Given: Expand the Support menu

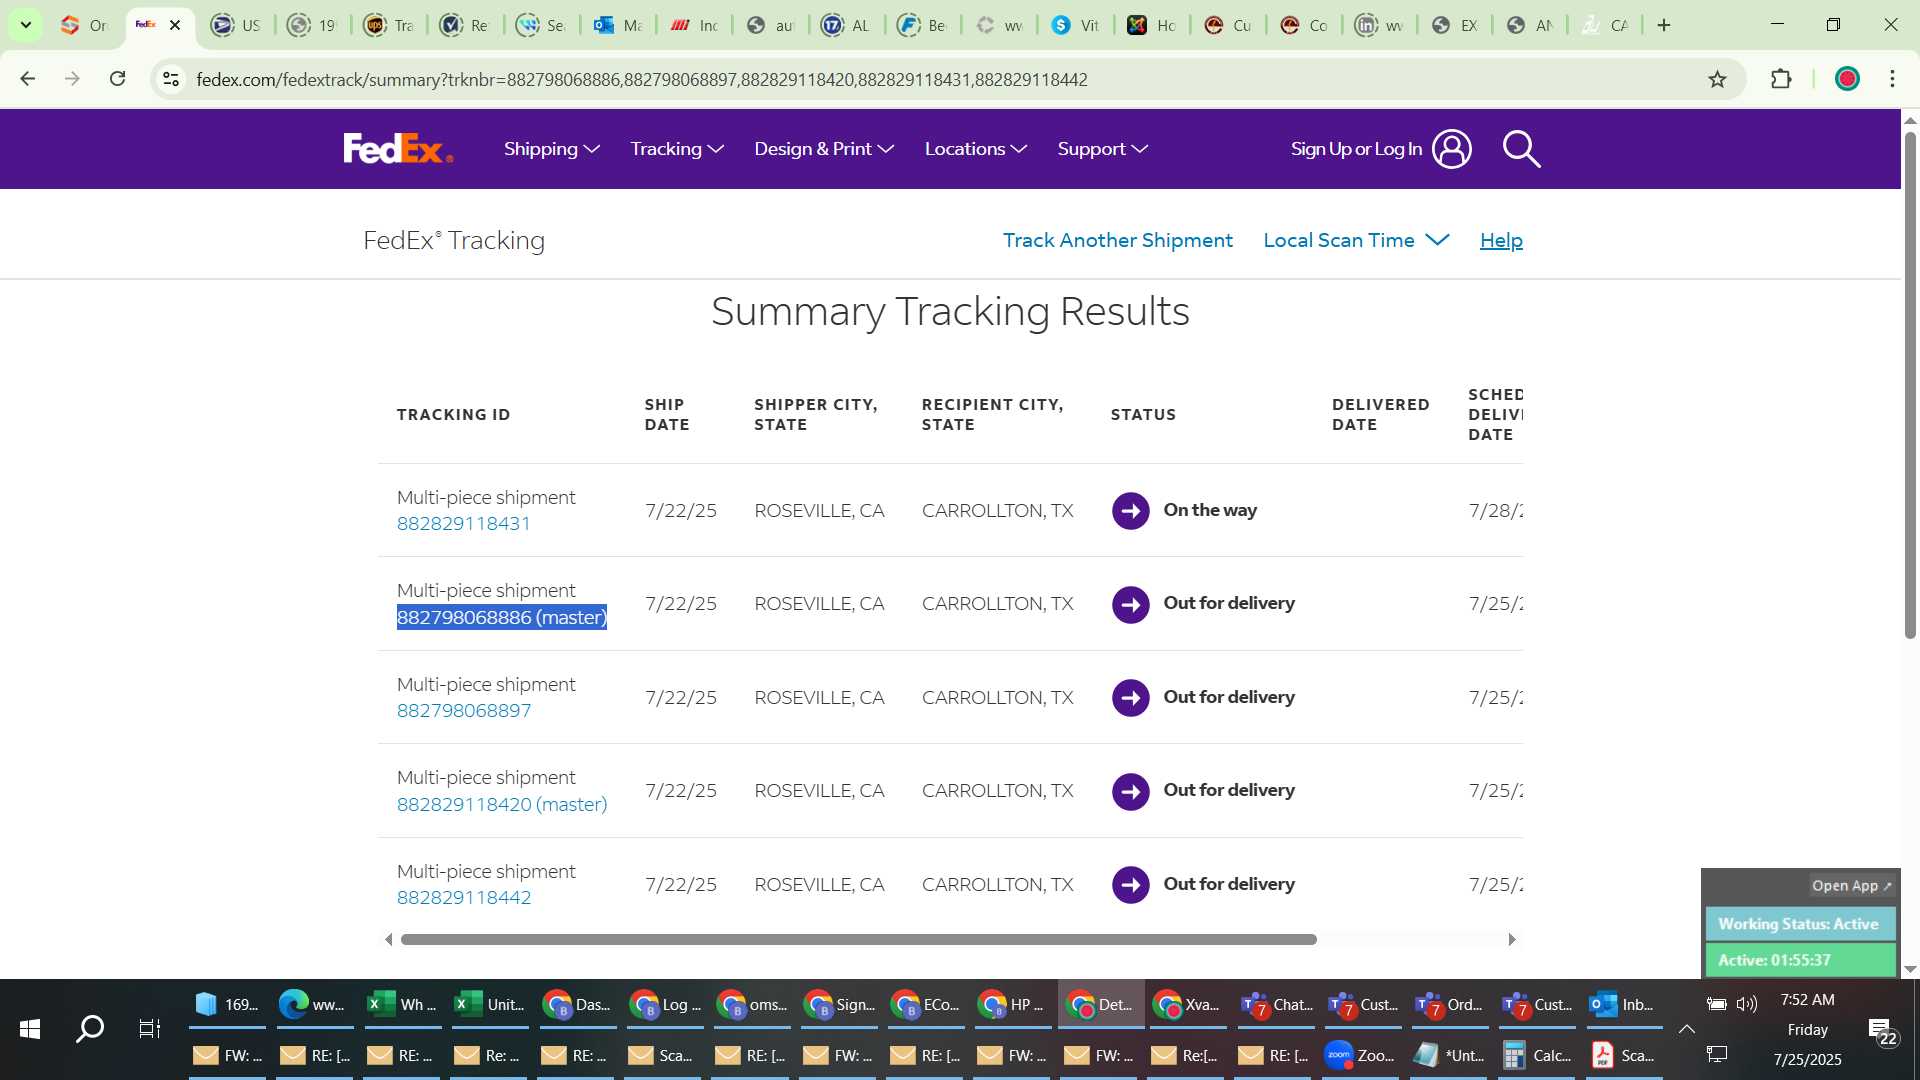Looking at the screenshot, I should [x=1102, y=149].
